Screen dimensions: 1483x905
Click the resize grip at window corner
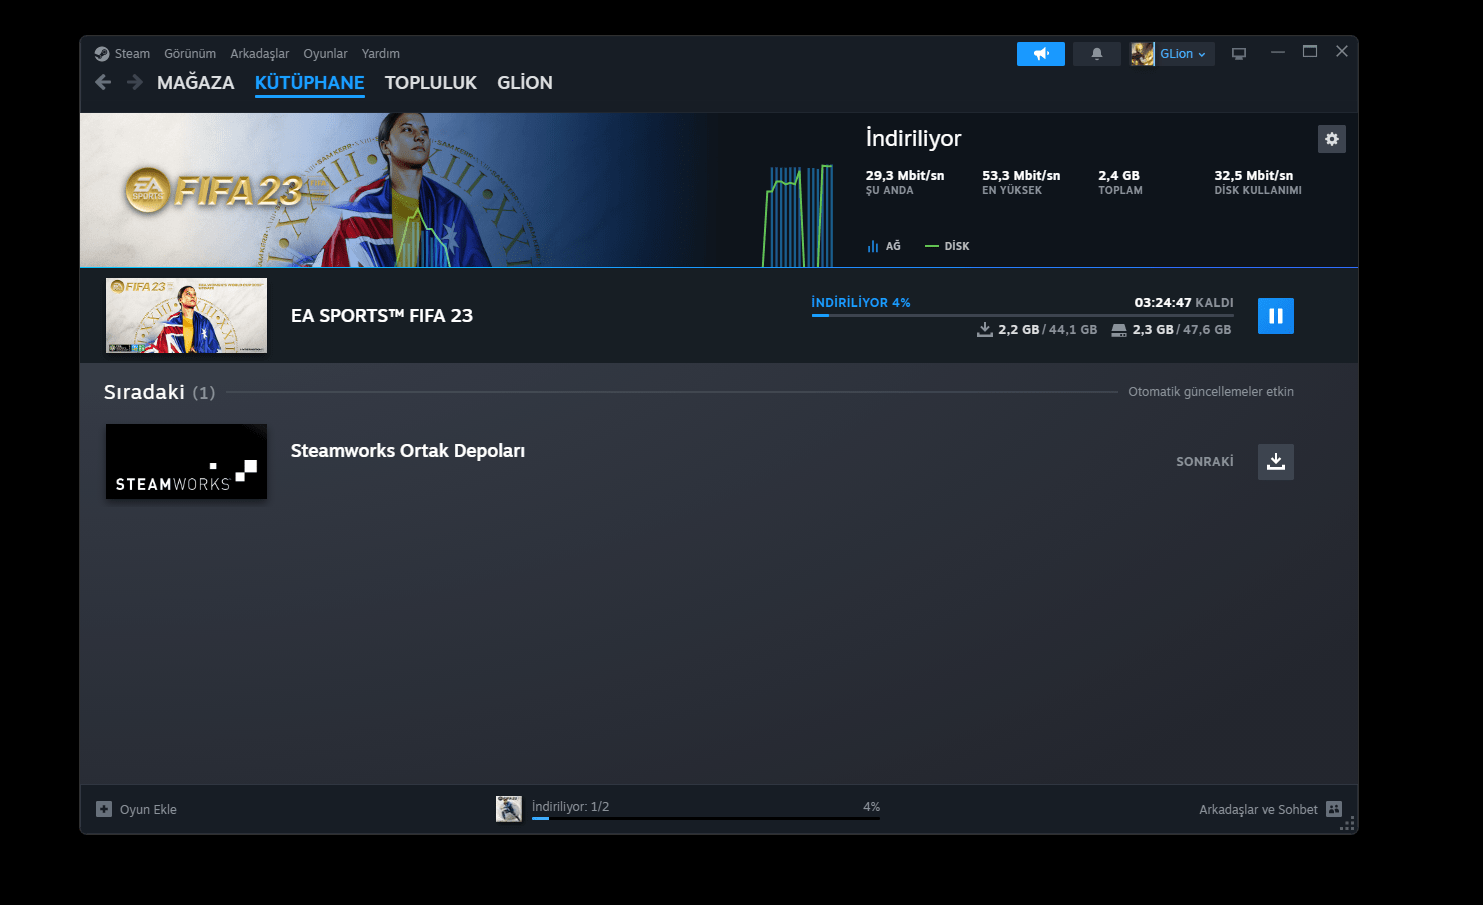click(x=1347, y=823)
